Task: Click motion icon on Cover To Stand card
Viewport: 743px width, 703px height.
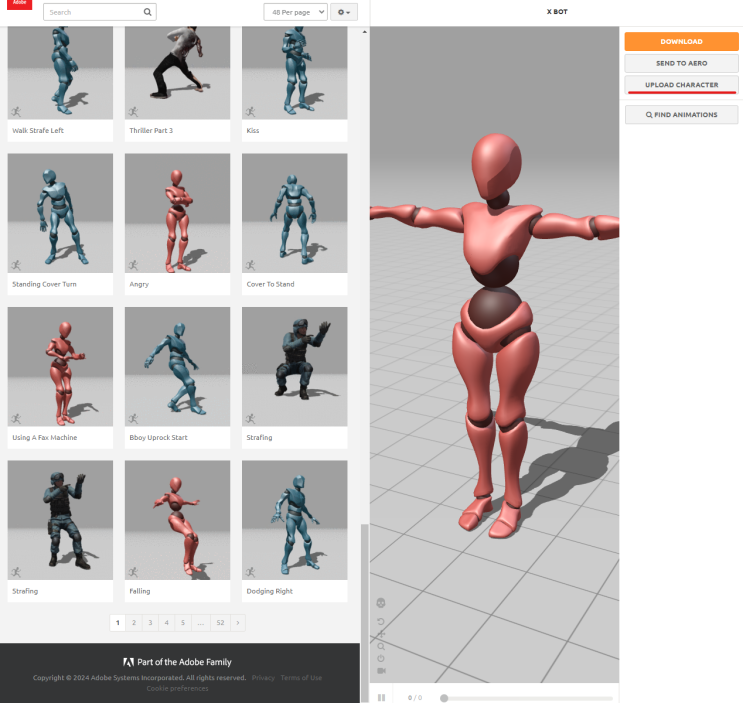Action: 250,265
